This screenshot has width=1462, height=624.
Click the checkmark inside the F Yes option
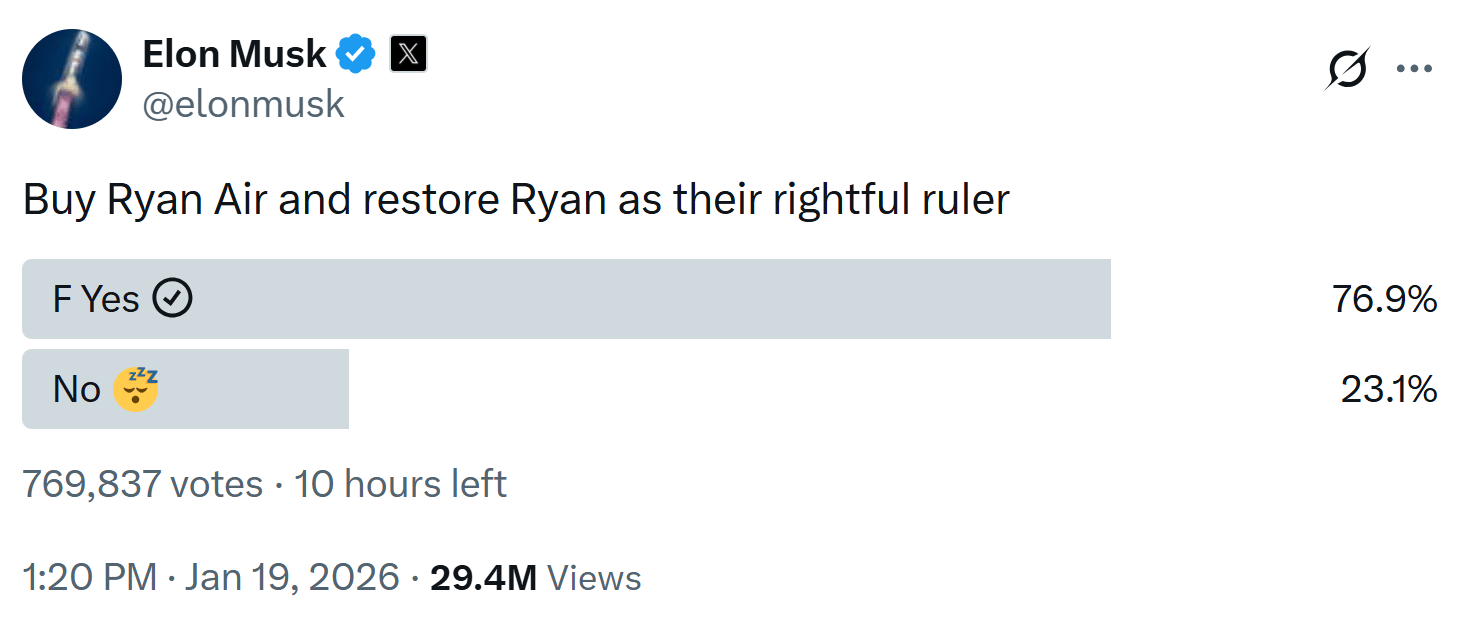(x=172, y=297)
